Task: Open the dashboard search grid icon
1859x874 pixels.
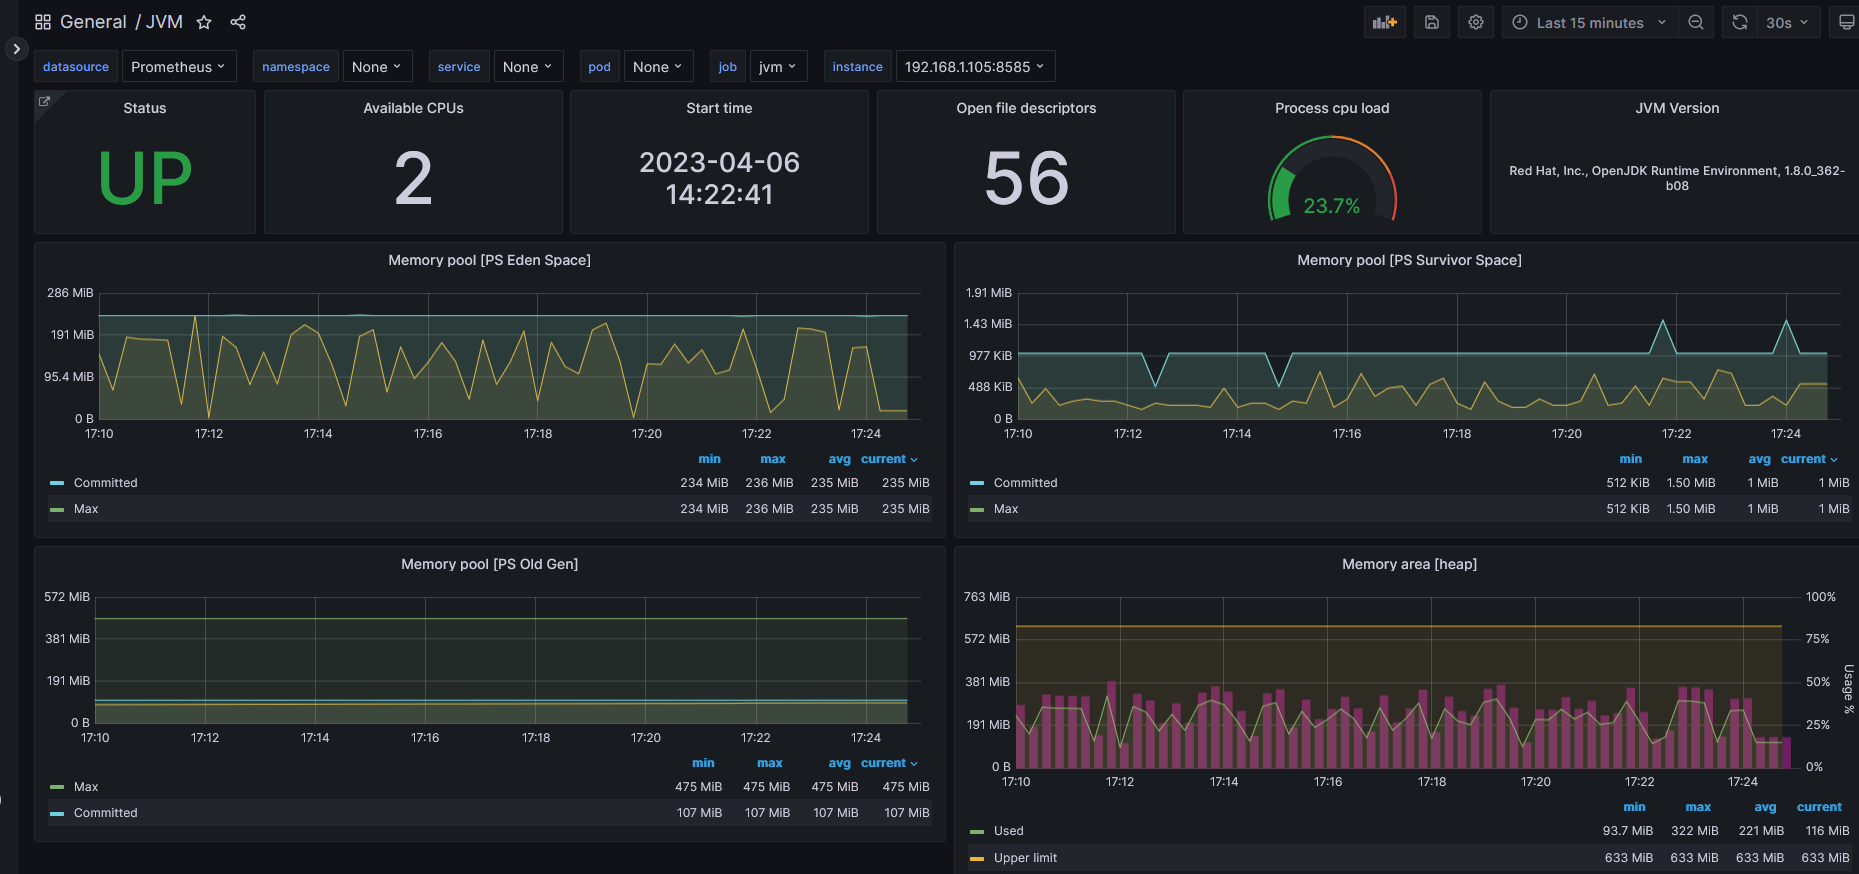Action: click(x=43, y=22)
